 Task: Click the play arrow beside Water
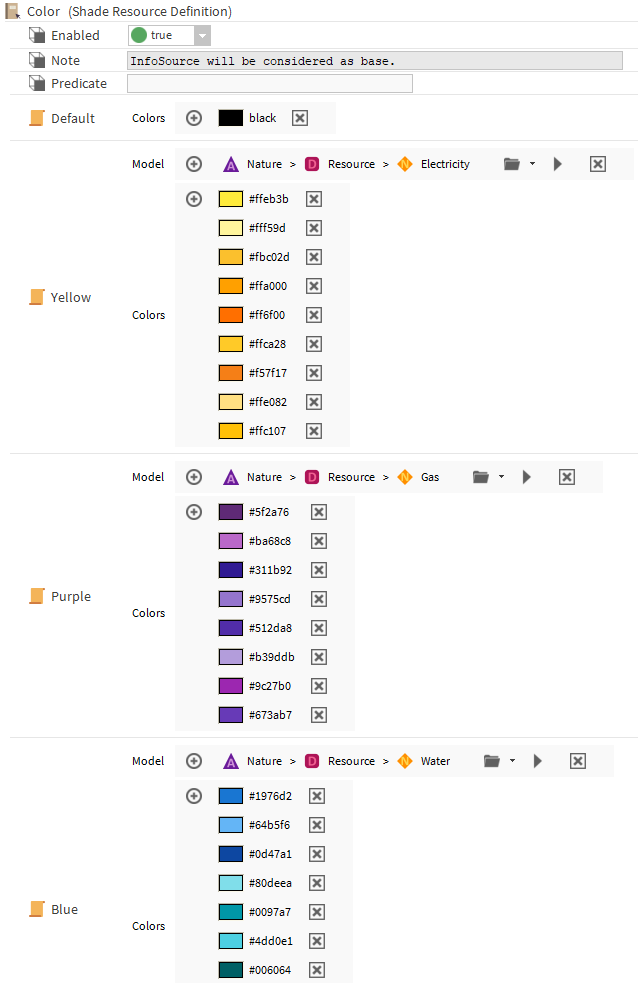538,761
